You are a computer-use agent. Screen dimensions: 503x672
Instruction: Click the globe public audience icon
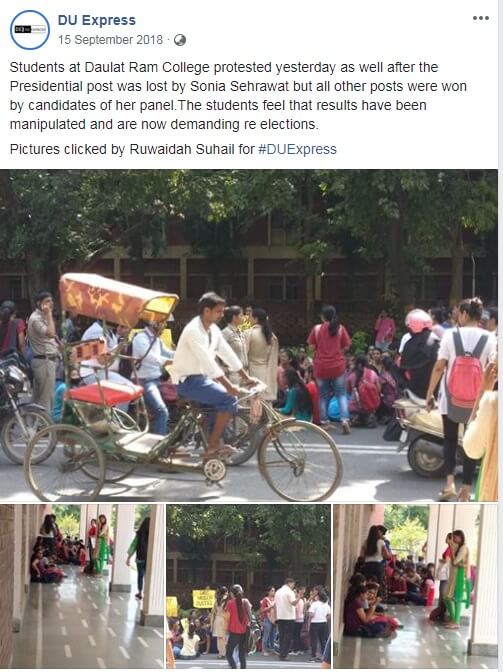[x=180, y=40]
